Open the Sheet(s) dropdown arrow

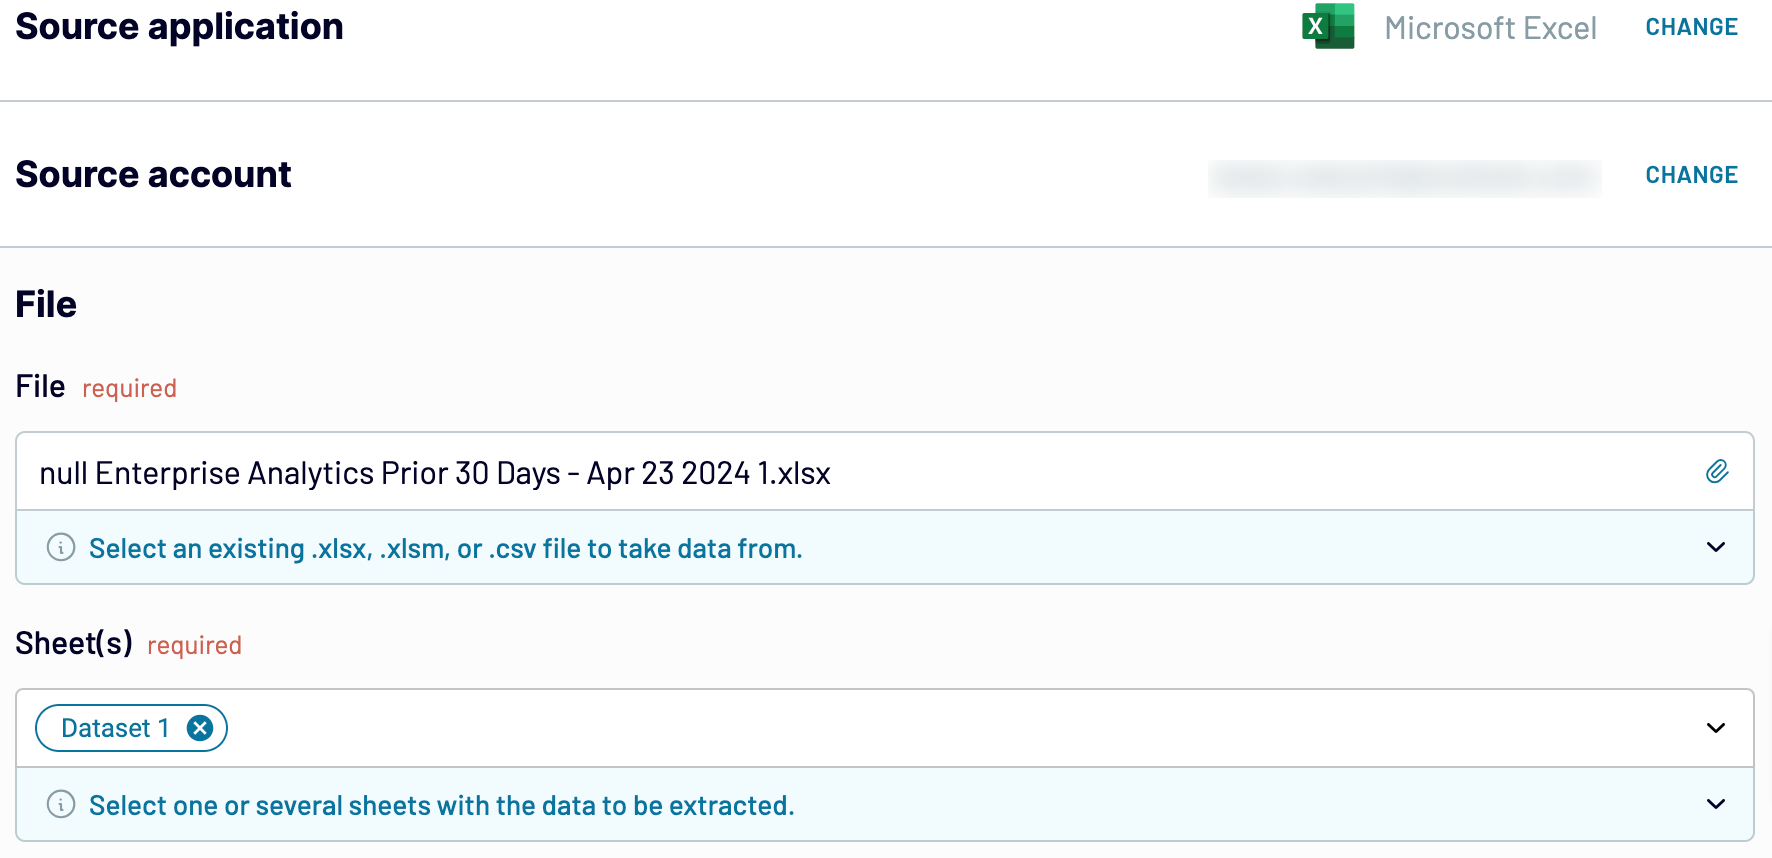[x=1716, y=728]
